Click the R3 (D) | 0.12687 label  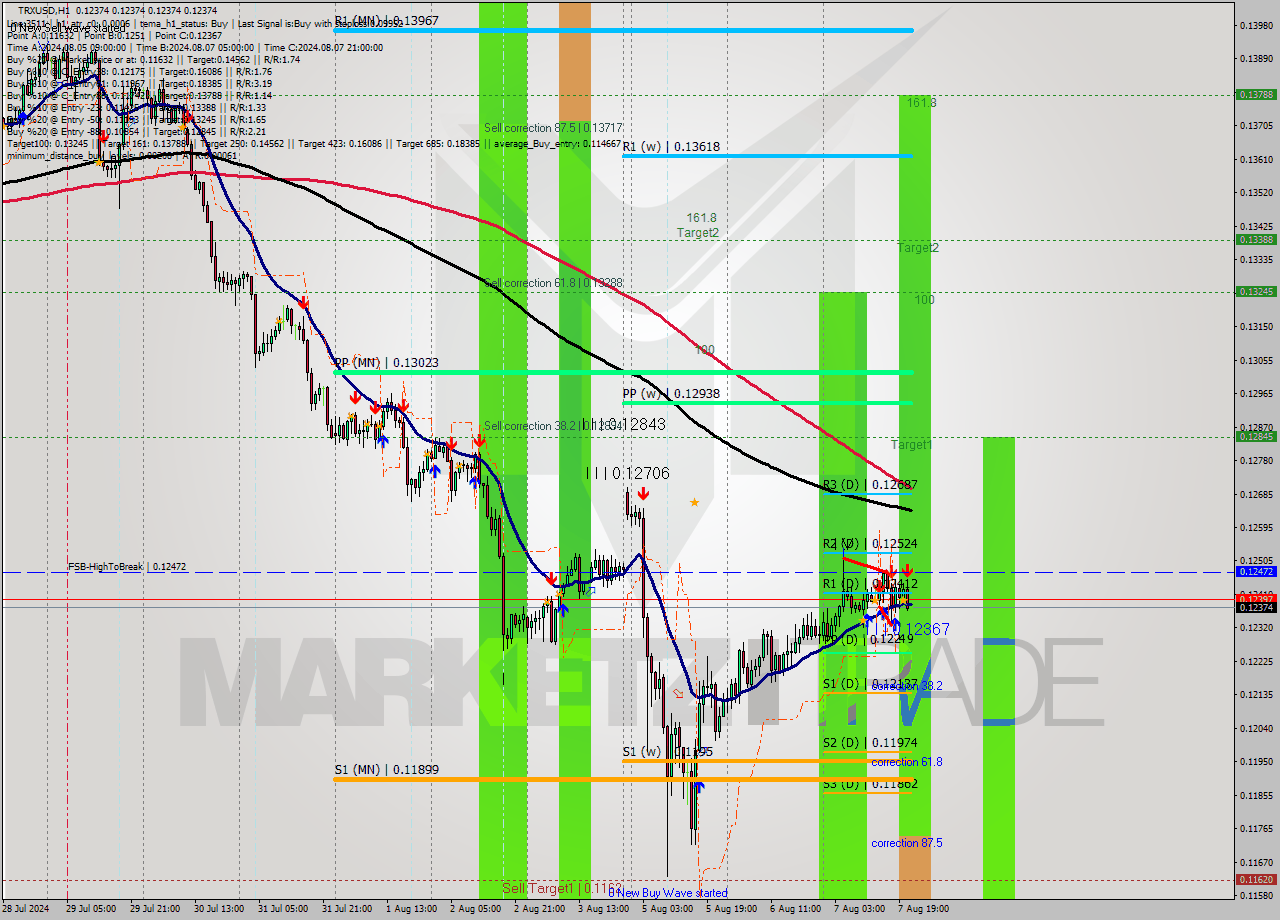point(870,485)
